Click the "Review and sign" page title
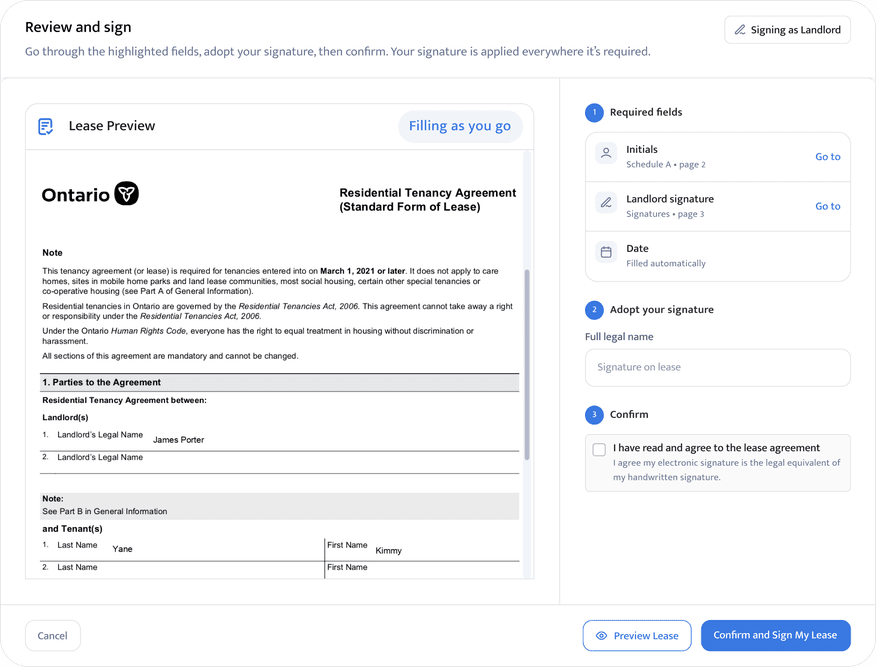This screenshot has width=876, height=667. [78, 27]
